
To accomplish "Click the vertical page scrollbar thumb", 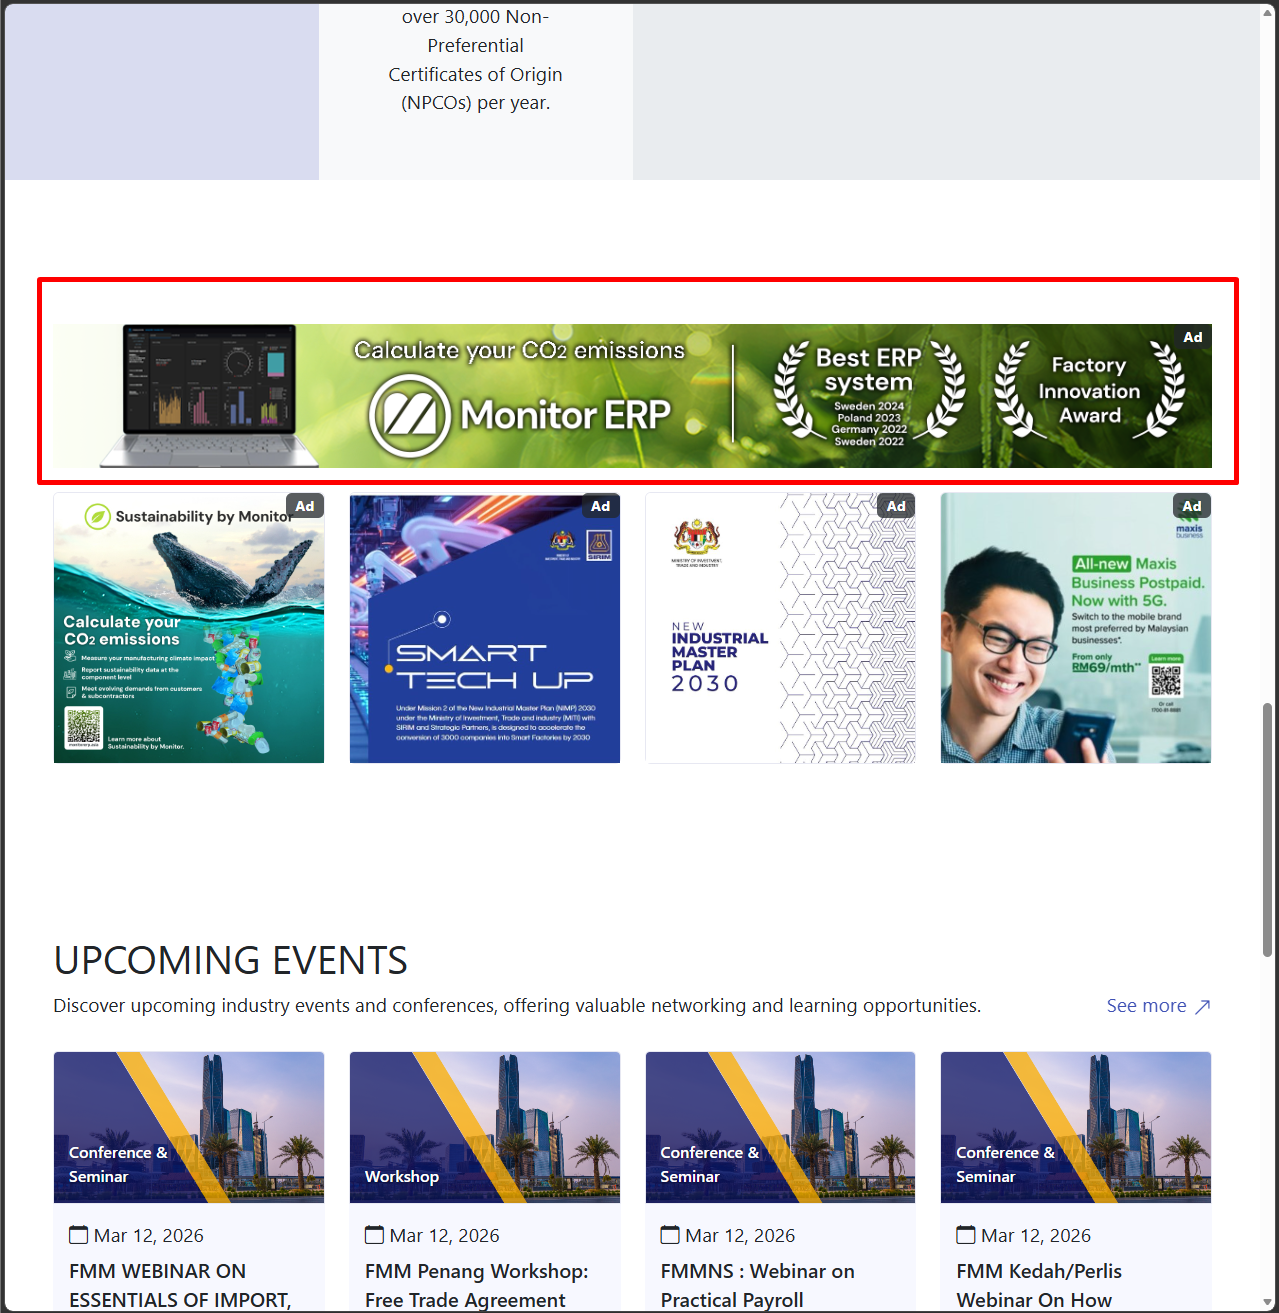I will pyautogui.click(x=1268, y=830).
